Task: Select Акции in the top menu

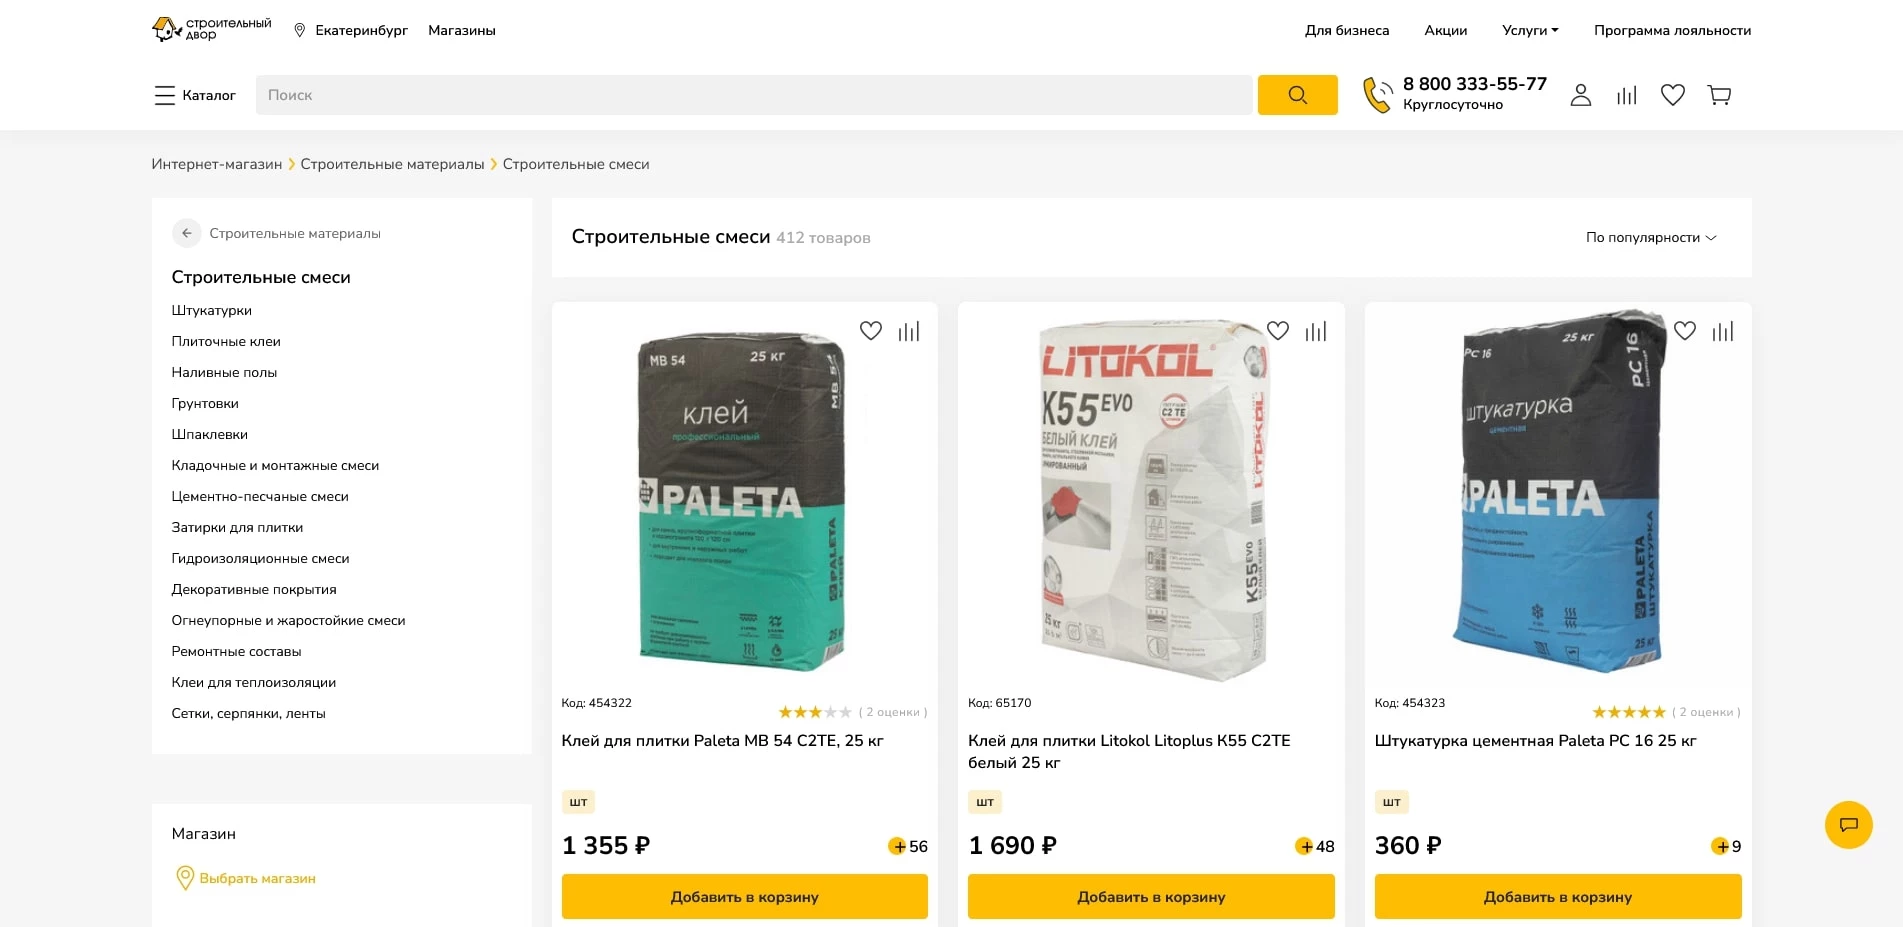Action: [1444, 30]
